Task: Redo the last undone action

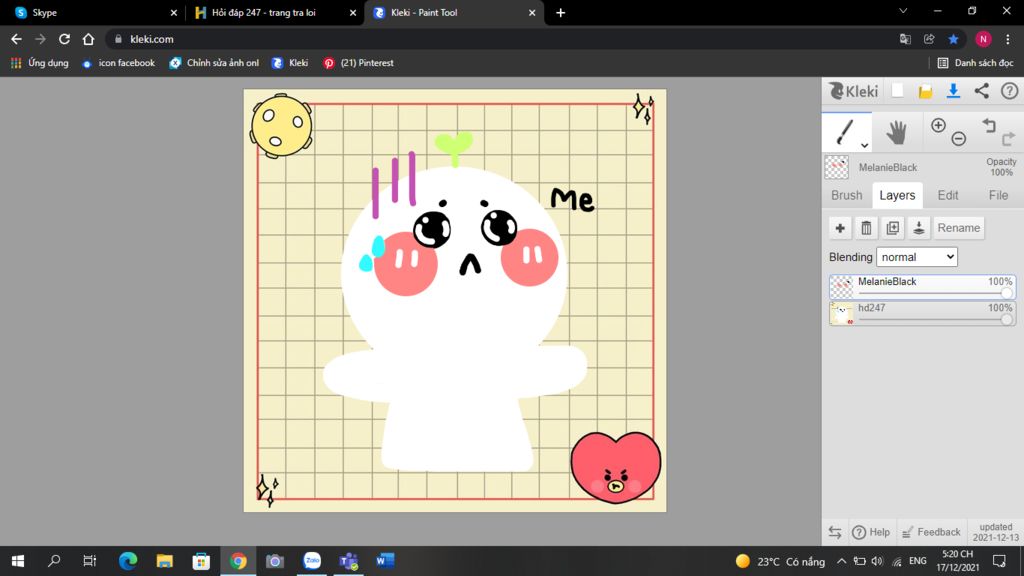Action: [x=1008, y=138]
